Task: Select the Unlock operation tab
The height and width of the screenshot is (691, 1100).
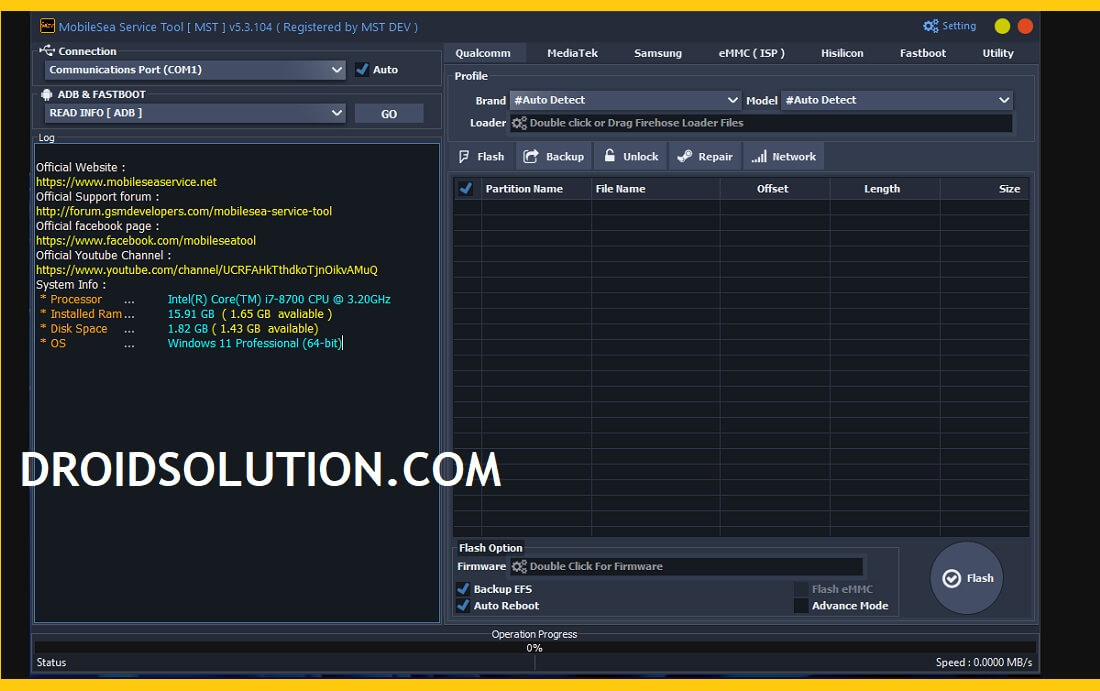Action: point(631,156)
